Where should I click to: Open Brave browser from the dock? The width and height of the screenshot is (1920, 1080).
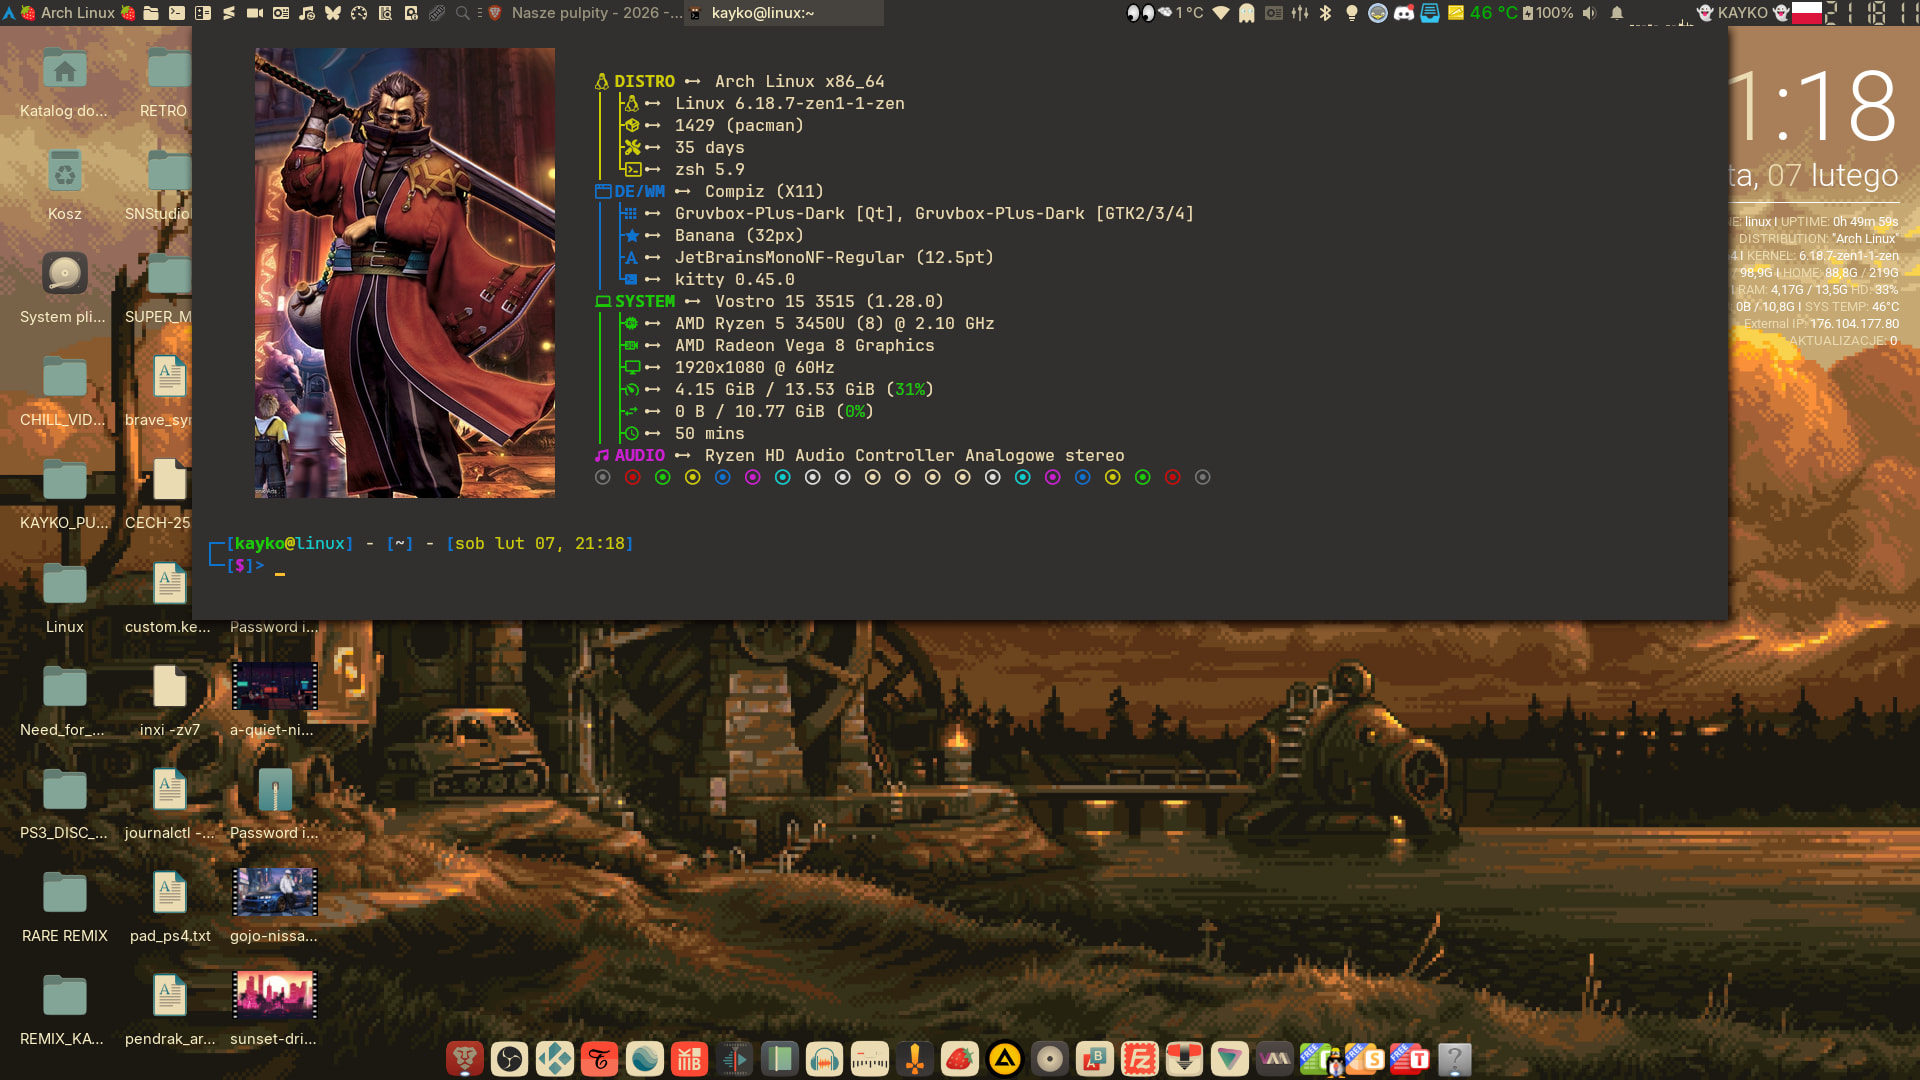[465, 1059]
